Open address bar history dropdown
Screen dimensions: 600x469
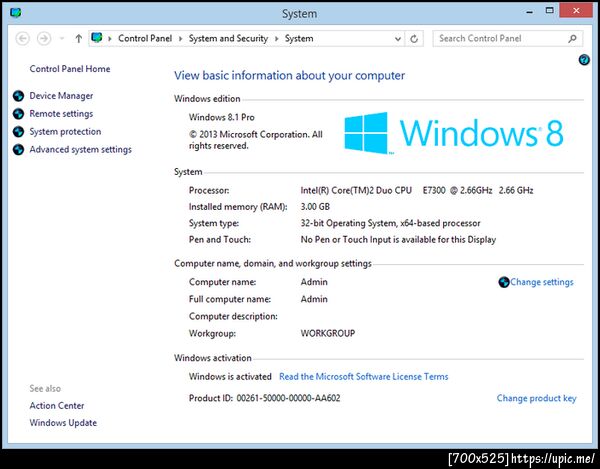tap(398, 39)
